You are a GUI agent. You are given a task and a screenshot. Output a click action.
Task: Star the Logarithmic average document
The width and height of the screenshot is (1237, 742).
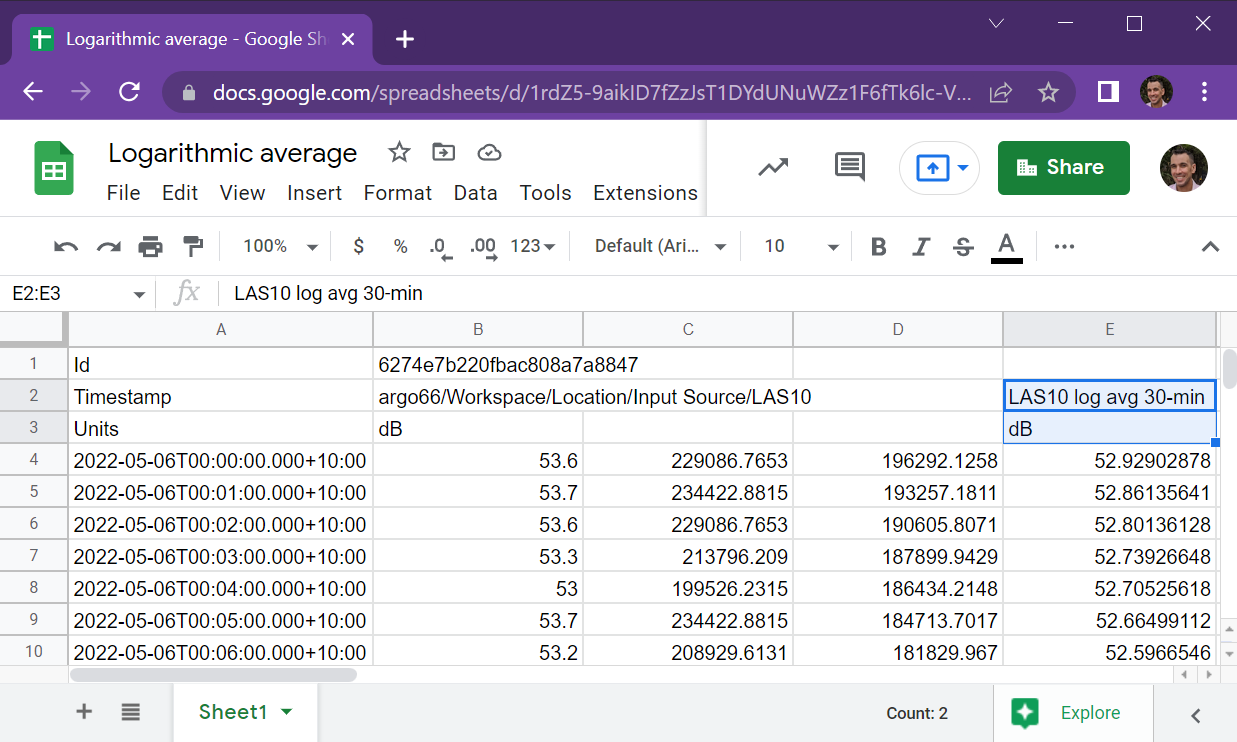pos(399,152)
